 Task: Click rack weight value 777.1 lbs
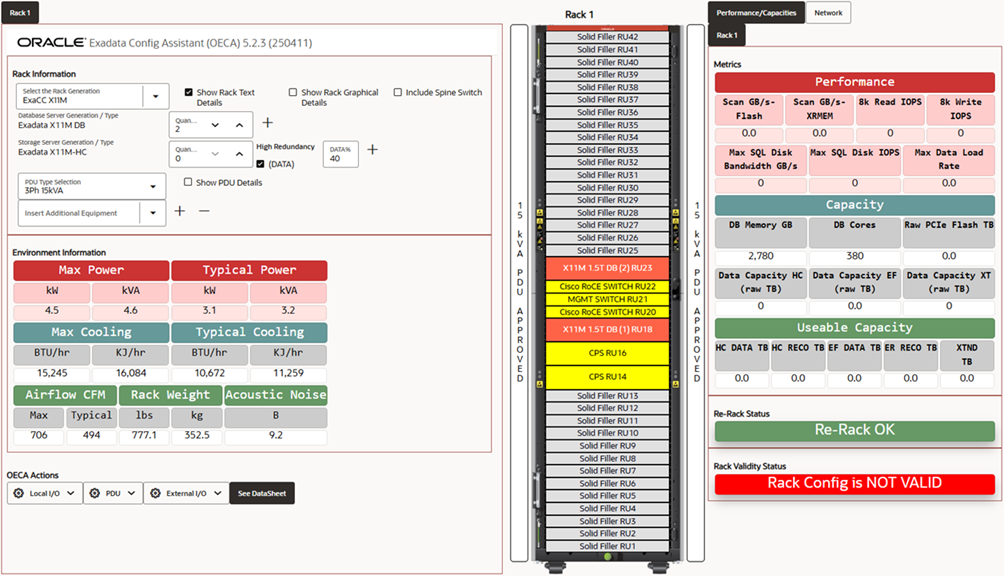[144, 435]
